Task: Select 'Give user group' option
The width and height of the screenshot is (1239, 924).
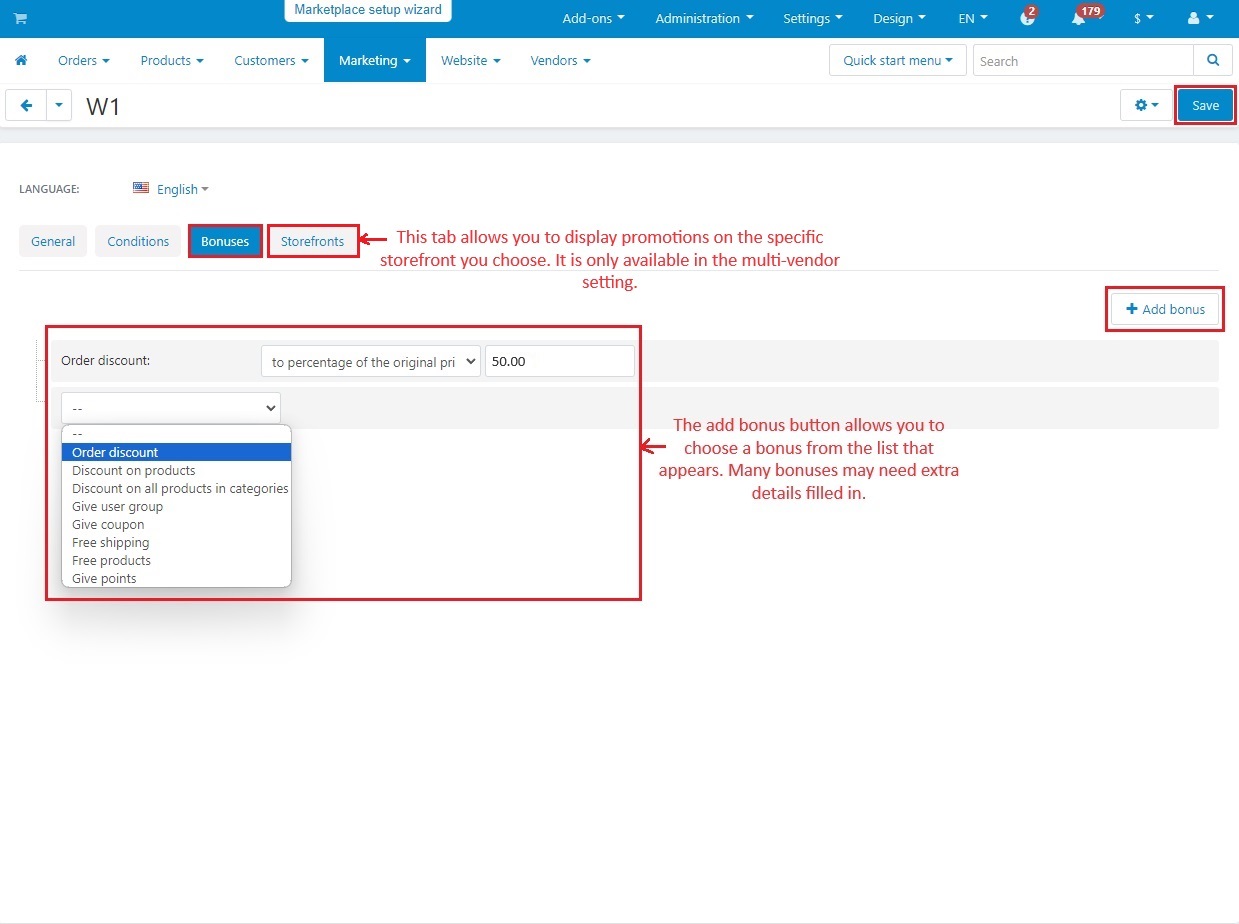Action: tap(176, 506)
